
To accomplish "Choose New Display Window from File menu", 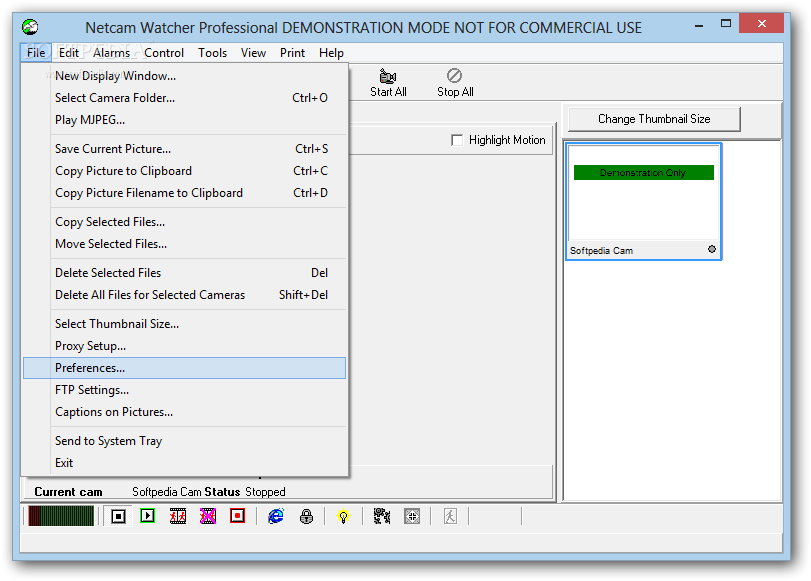I will point(185,76).
